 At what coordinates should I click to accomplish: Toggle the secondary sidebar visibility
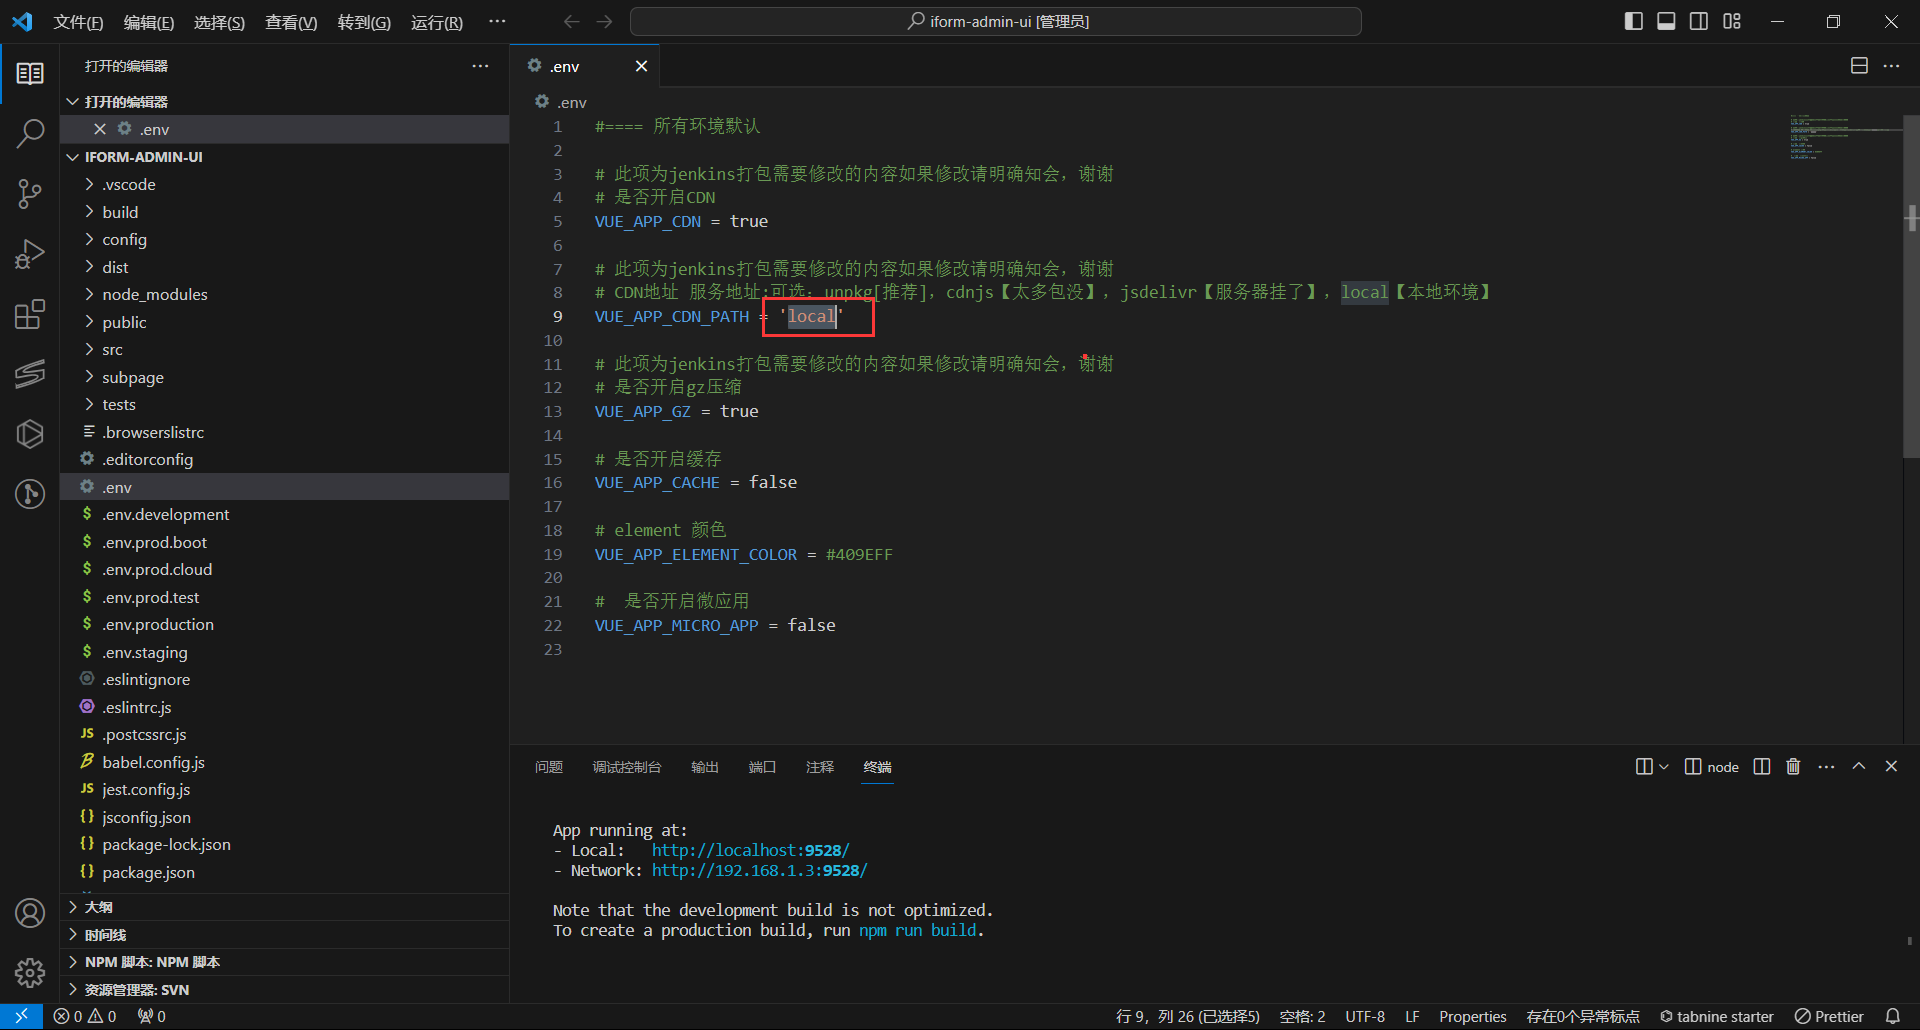[x=1699, y=21]
